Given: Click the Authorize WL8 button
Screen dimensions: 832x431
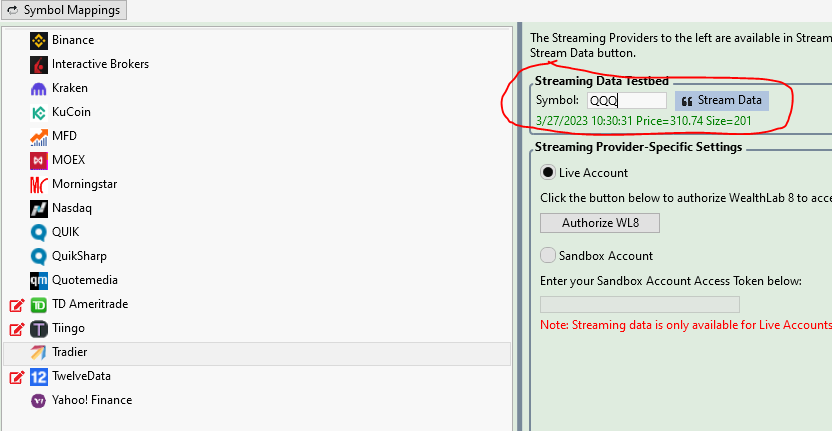Looking at the screenshot, I should point(599,222).
